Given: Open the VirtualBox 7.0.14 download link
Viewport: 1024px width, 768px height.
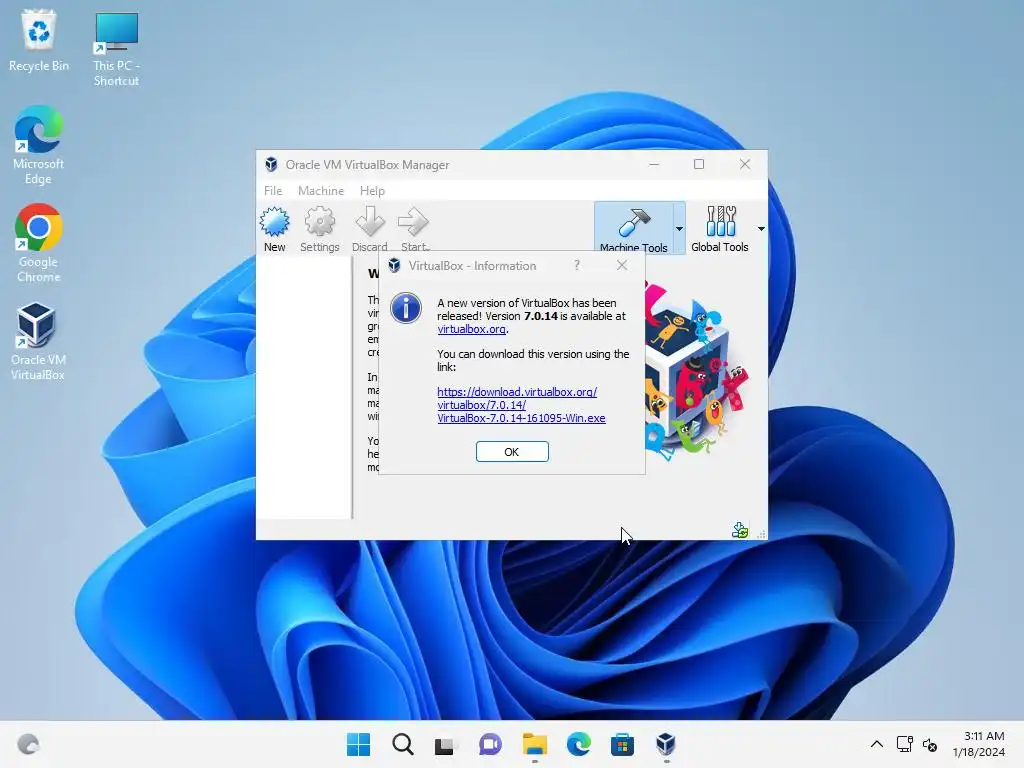Looking at the screenshot, I should point(521,405).
